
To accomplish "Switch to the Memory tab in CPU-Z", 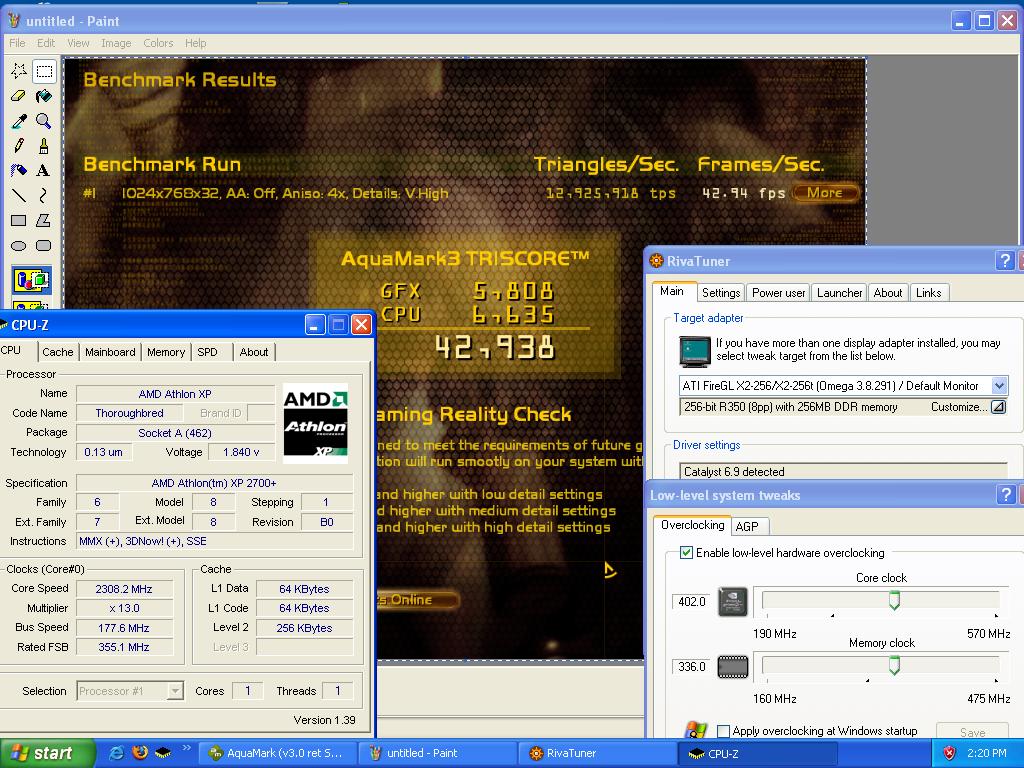I will [166, 352].
